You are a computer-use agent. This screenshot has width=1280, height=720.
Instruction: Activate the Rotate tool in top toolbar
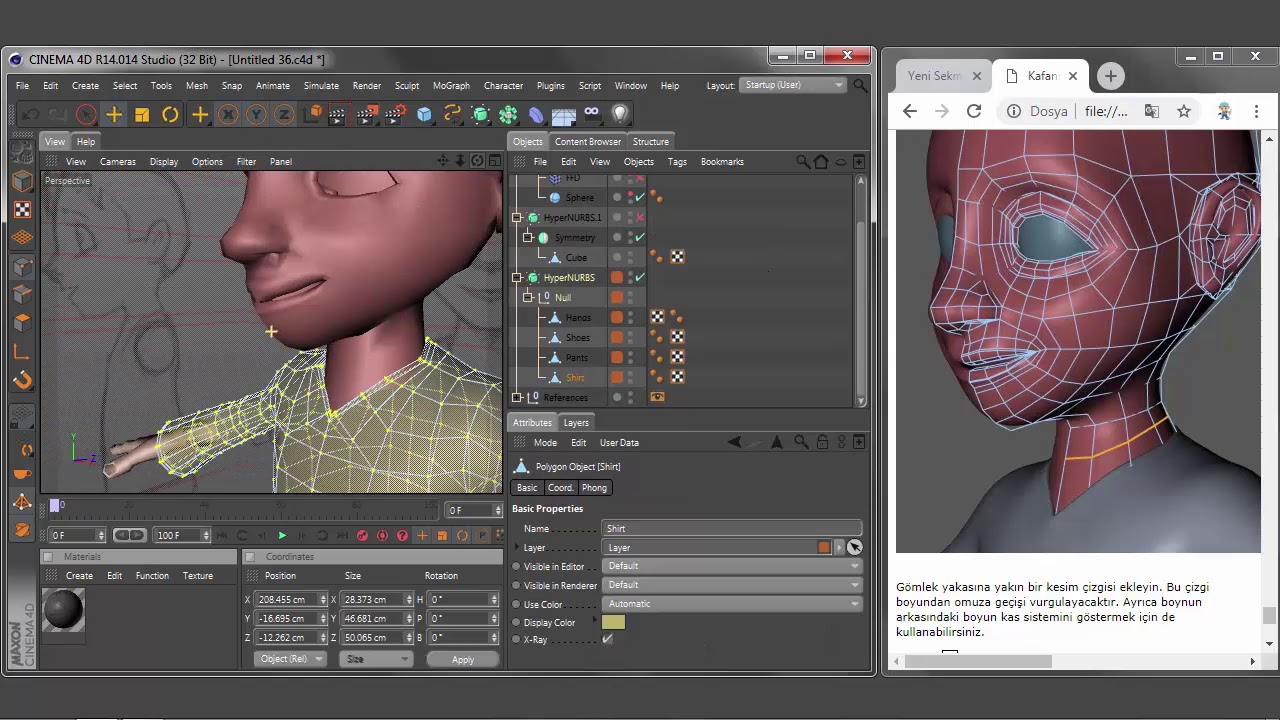pyautogui.click(x=170, y=114)
